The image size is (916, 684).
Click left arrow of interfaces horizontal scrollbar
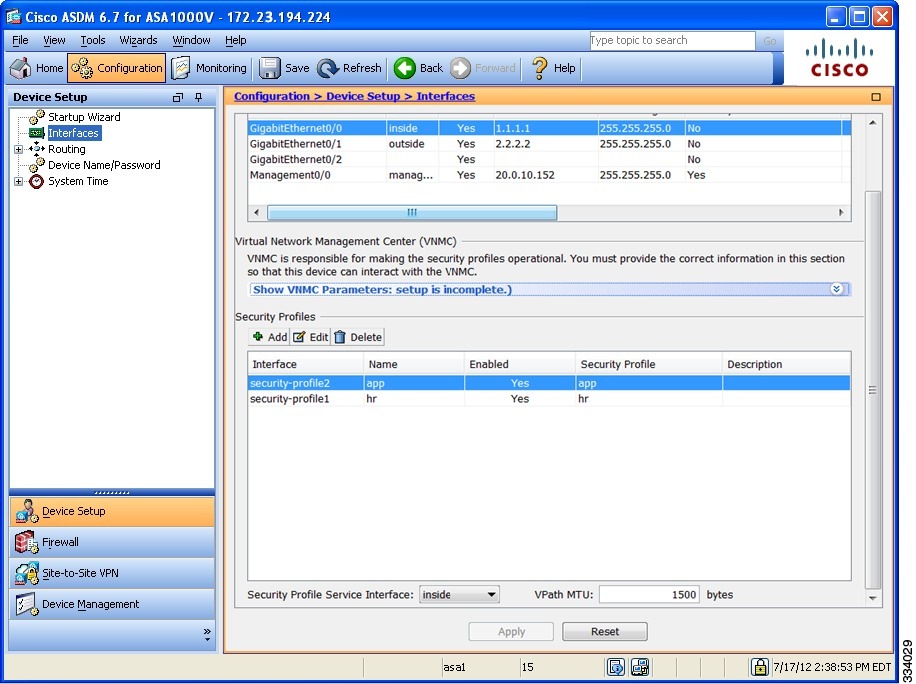click(256, 213)
